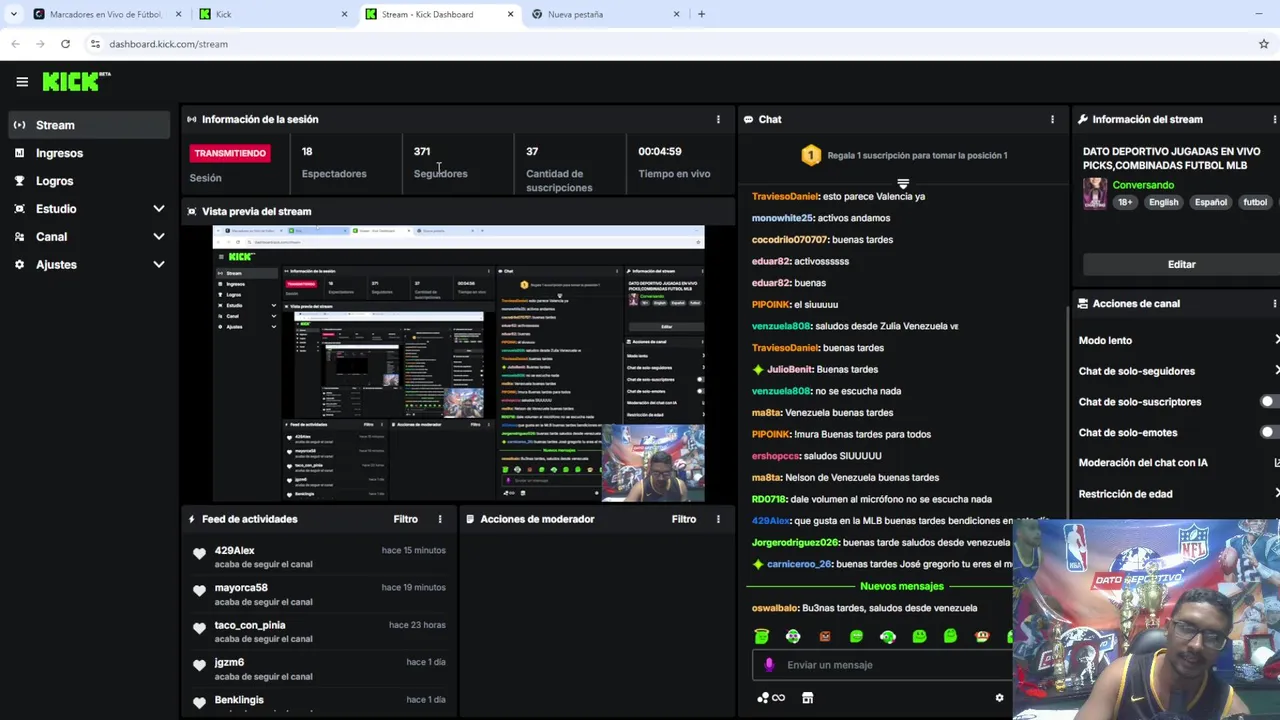Click jgzm6 in activity feed

coord(229,662)
